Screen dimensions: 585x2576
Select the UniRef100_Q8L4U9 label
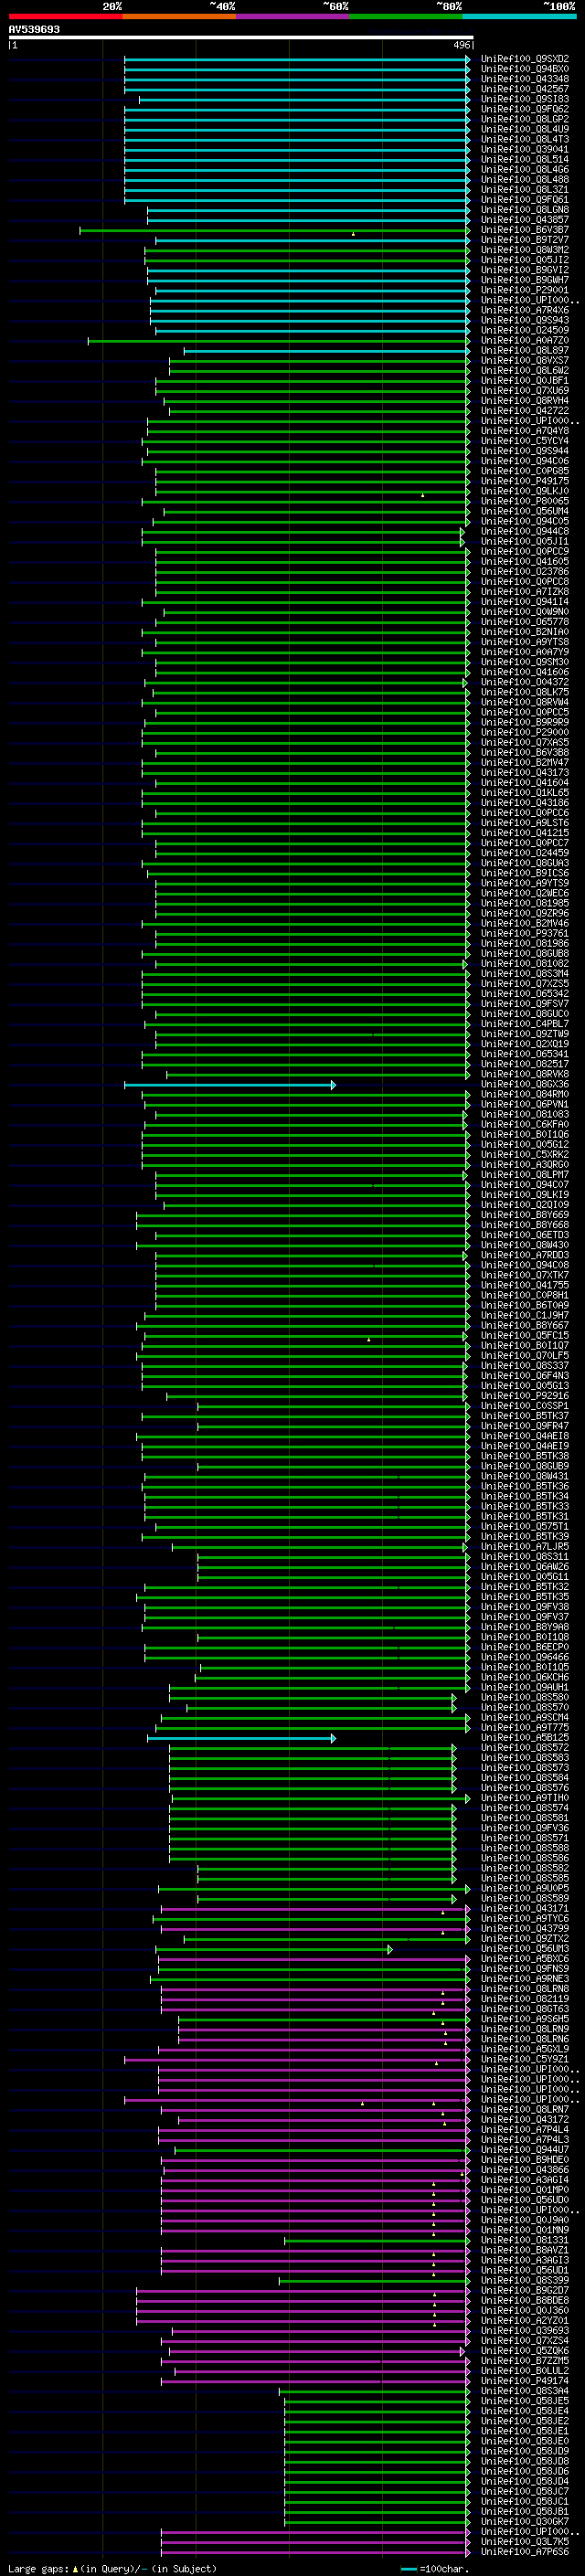coord(525,129)
